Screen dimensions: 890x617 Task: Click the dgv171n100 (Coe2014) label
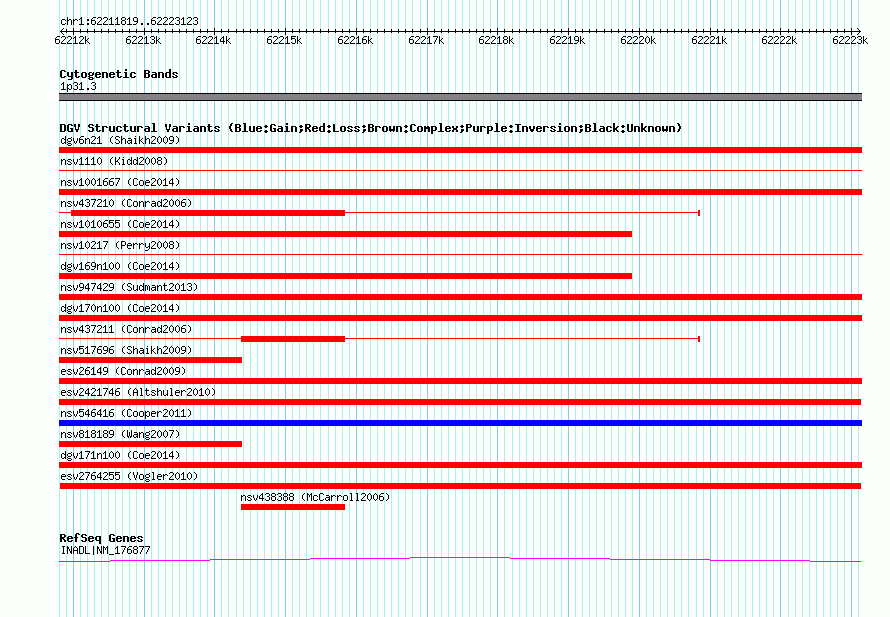pyautogui.click(x=120, y=455)
